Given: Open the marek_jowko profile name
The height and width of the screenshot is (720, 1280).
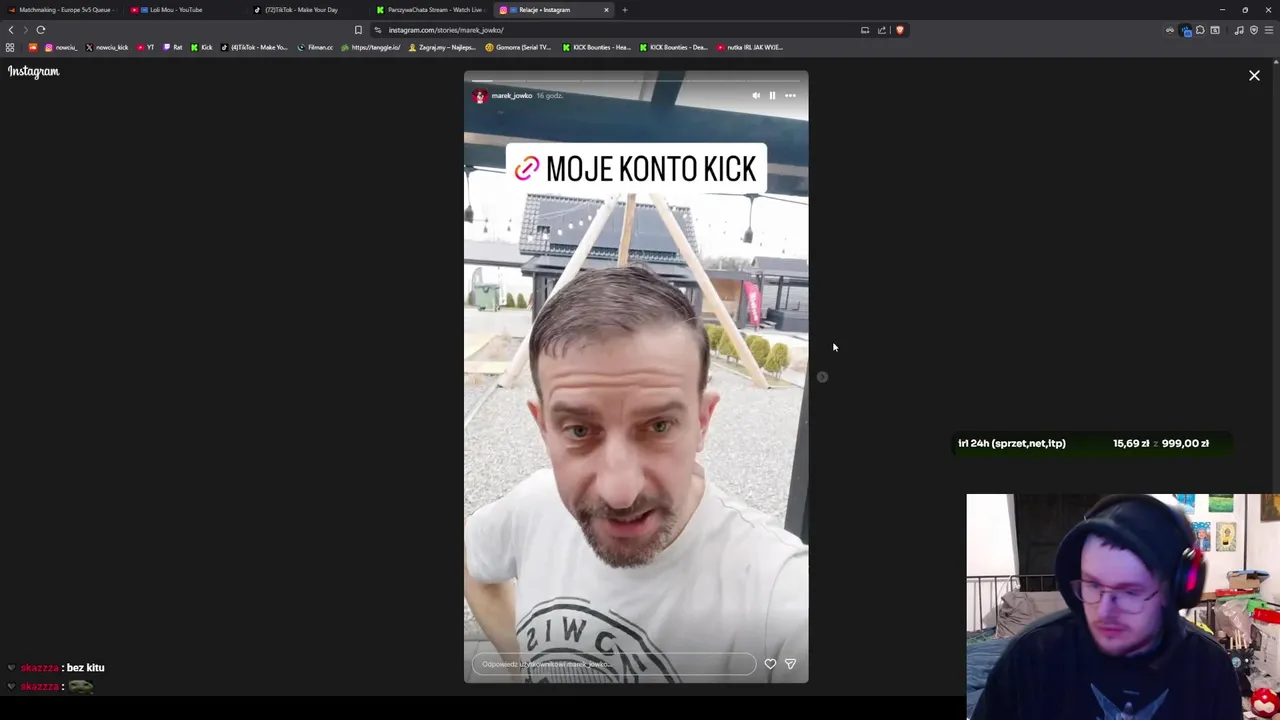Looking at the screenshot, I should pyautogui.click(x=512, y=96).
